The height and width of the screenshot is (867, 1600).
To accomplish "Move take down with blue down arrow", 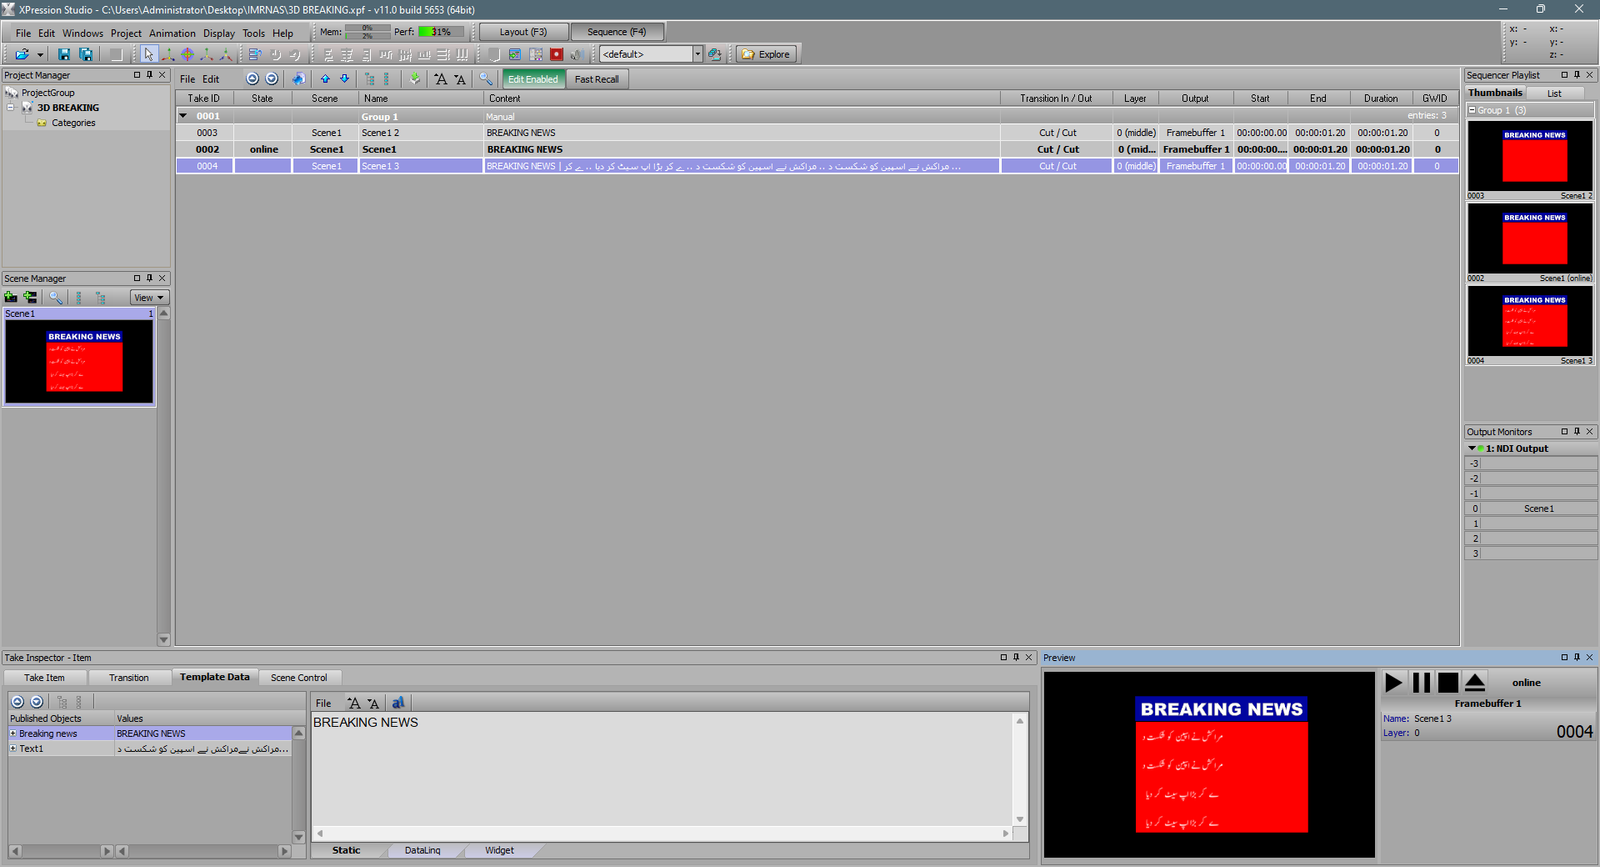I will pos(345,79).
